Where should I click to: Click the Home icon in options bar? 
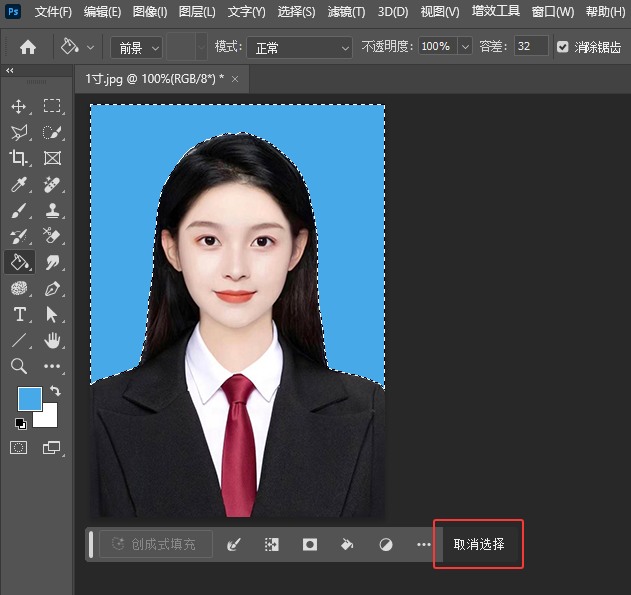[28, 47]
